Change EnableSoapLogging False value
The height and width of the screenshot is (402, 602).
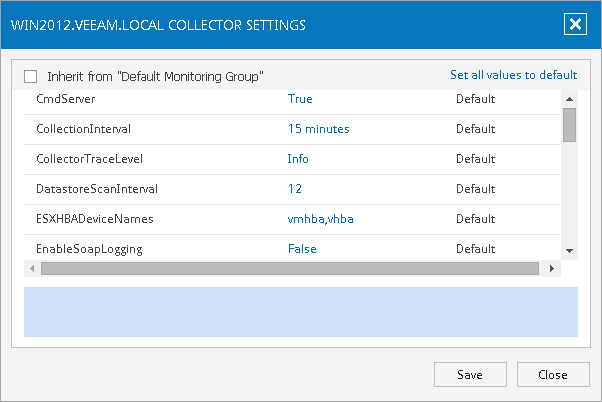tap(302, 249)
